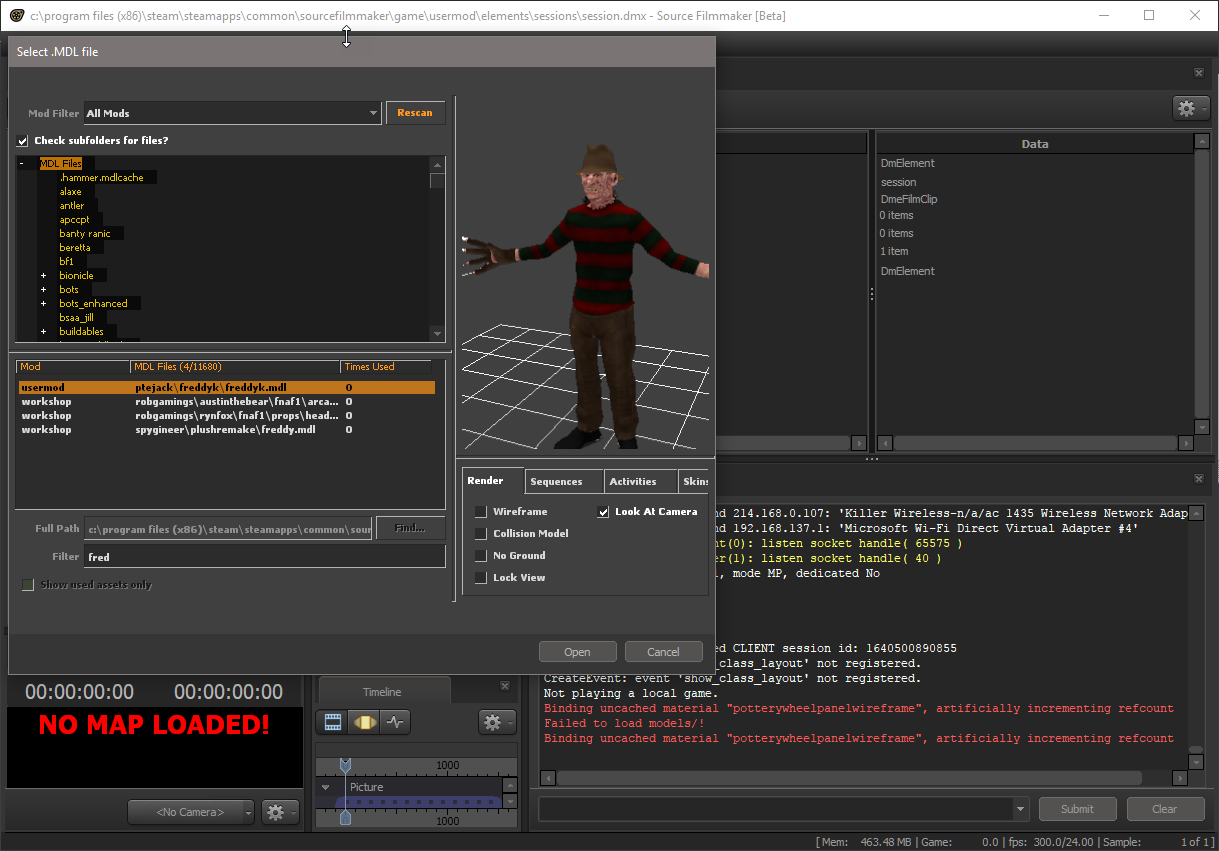
Task: Open the element viewer settings gear
Action: [x=1190, y=108]
